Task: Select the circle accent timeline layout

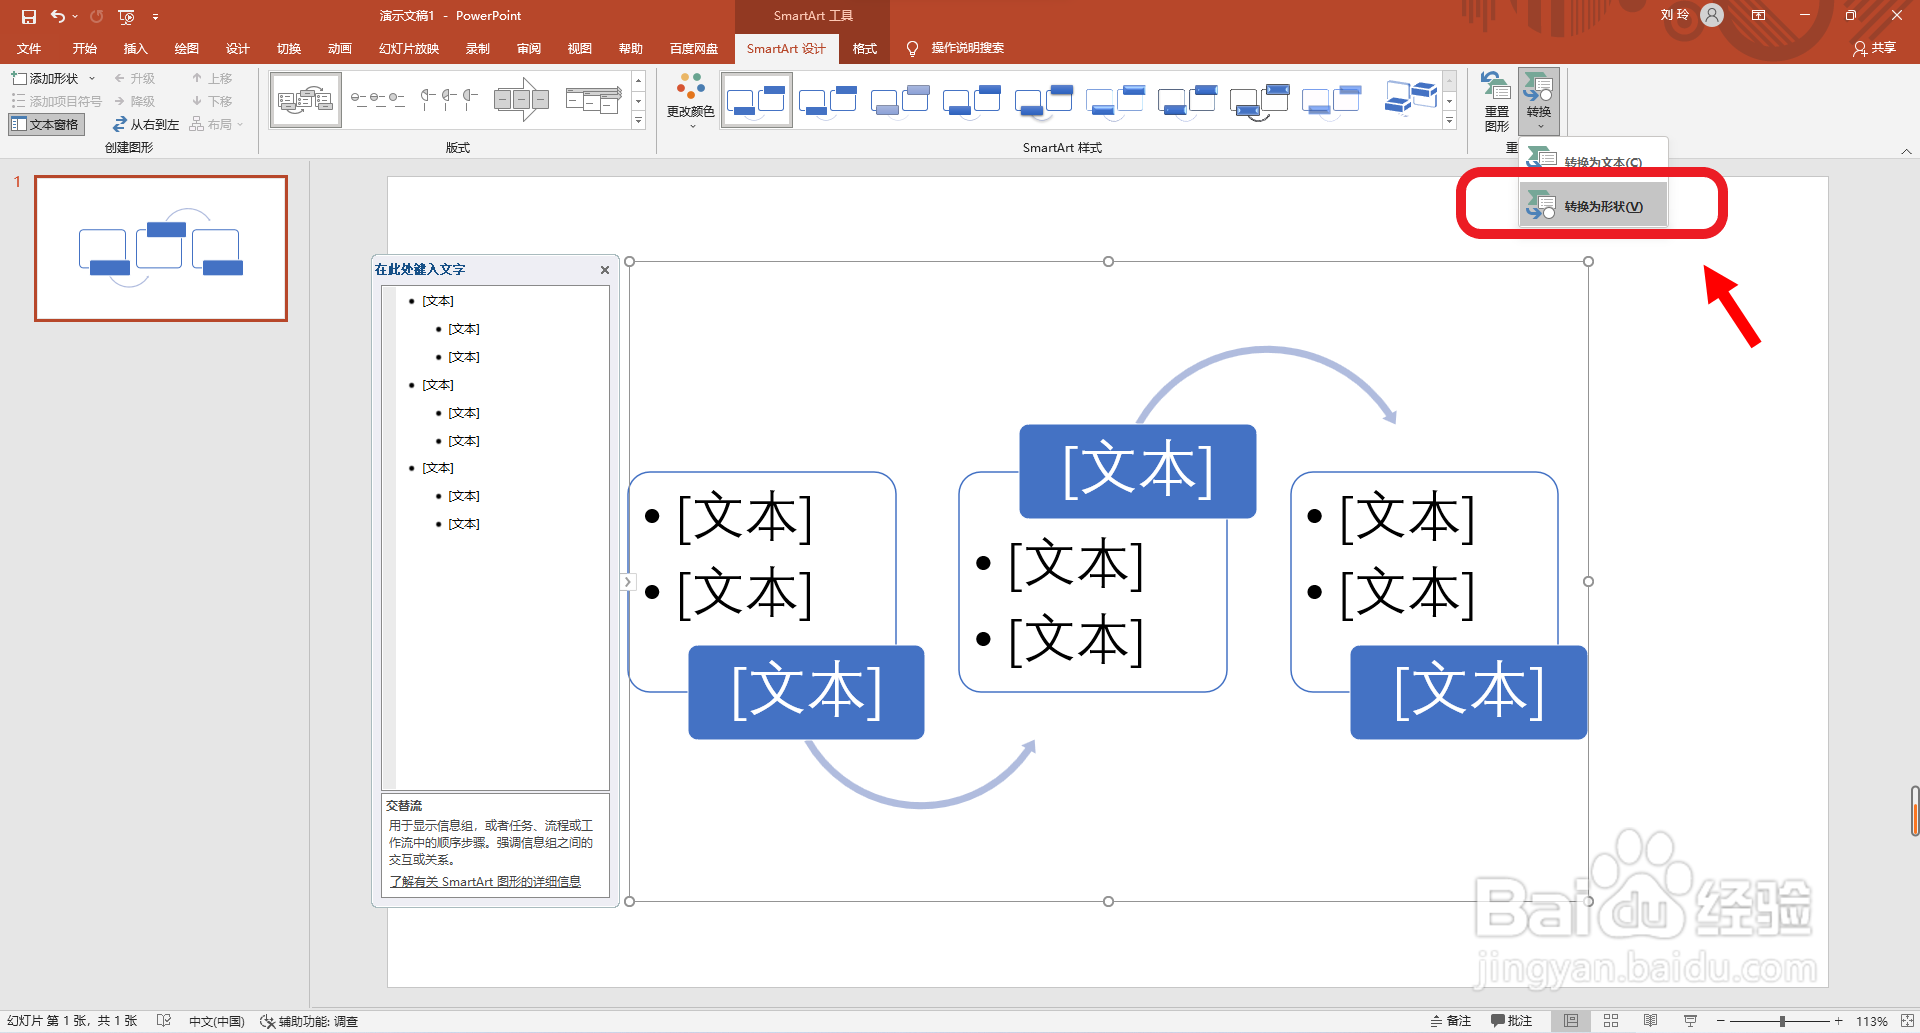Action: point(449,99)
